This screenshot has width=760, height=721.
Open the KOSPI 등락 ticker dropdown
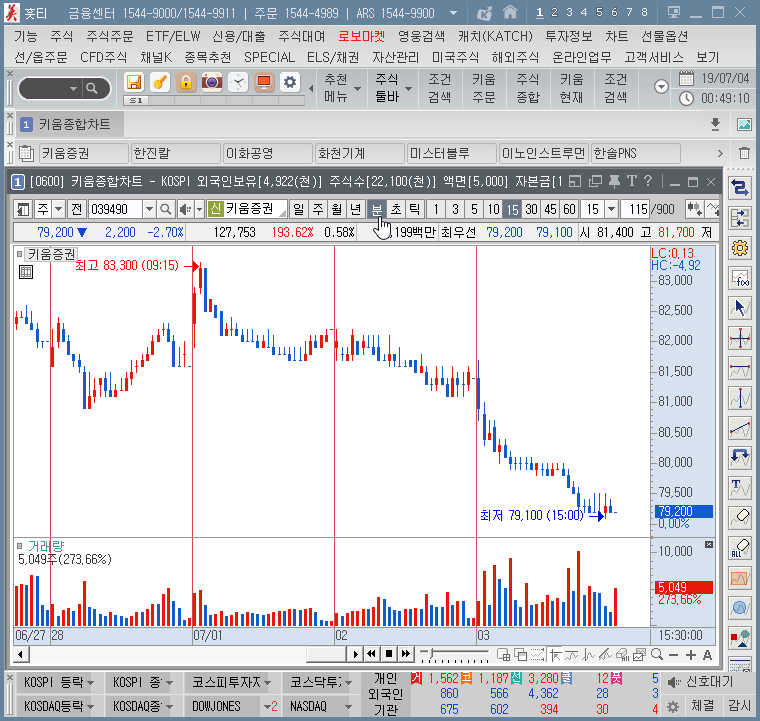tap(90, 683)
